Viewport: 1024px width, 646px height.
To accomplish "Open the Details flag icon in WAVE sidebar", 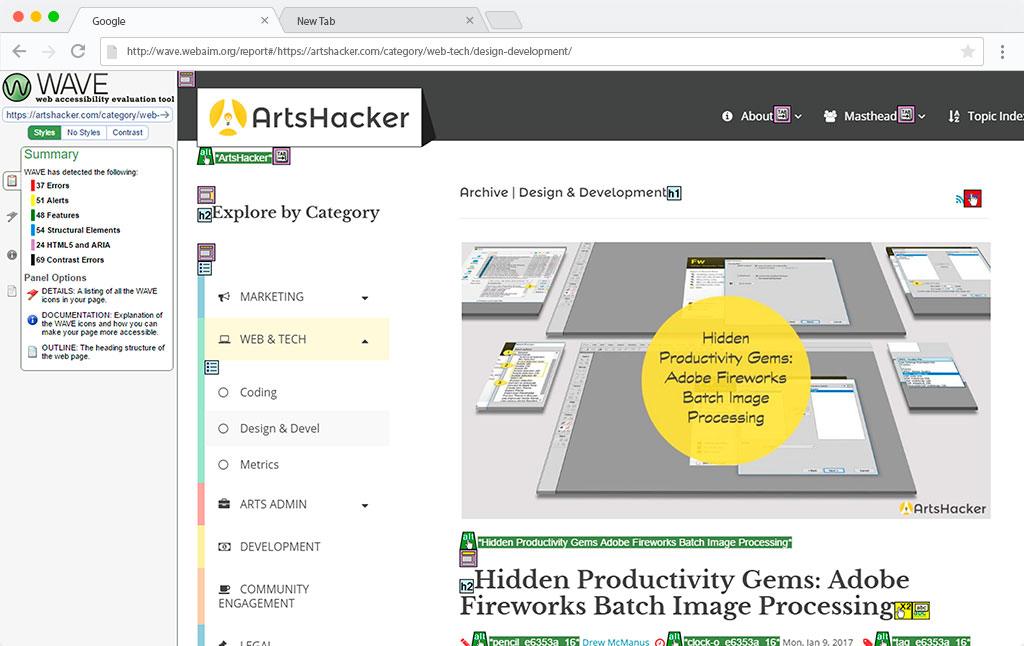I will [12, 216].
